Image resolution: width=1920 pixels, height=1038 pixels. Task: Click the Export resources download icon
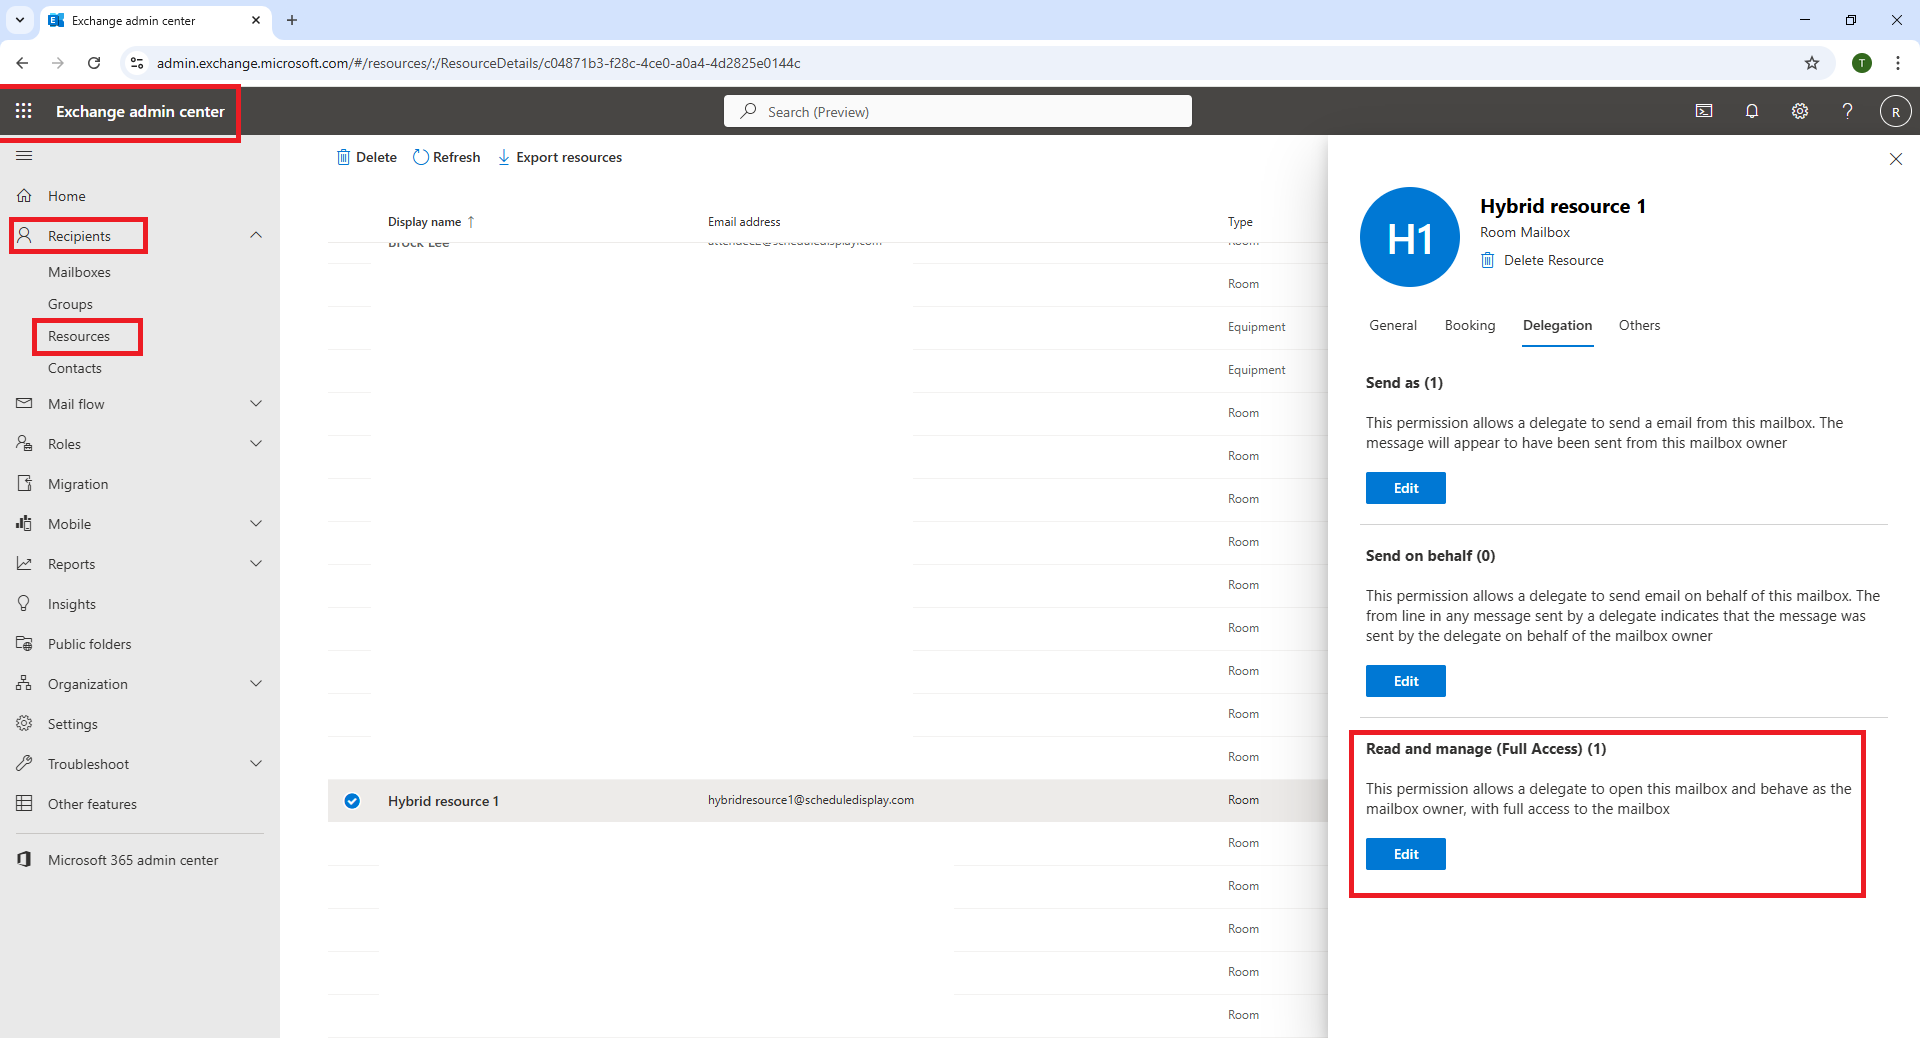coord(504,157)
